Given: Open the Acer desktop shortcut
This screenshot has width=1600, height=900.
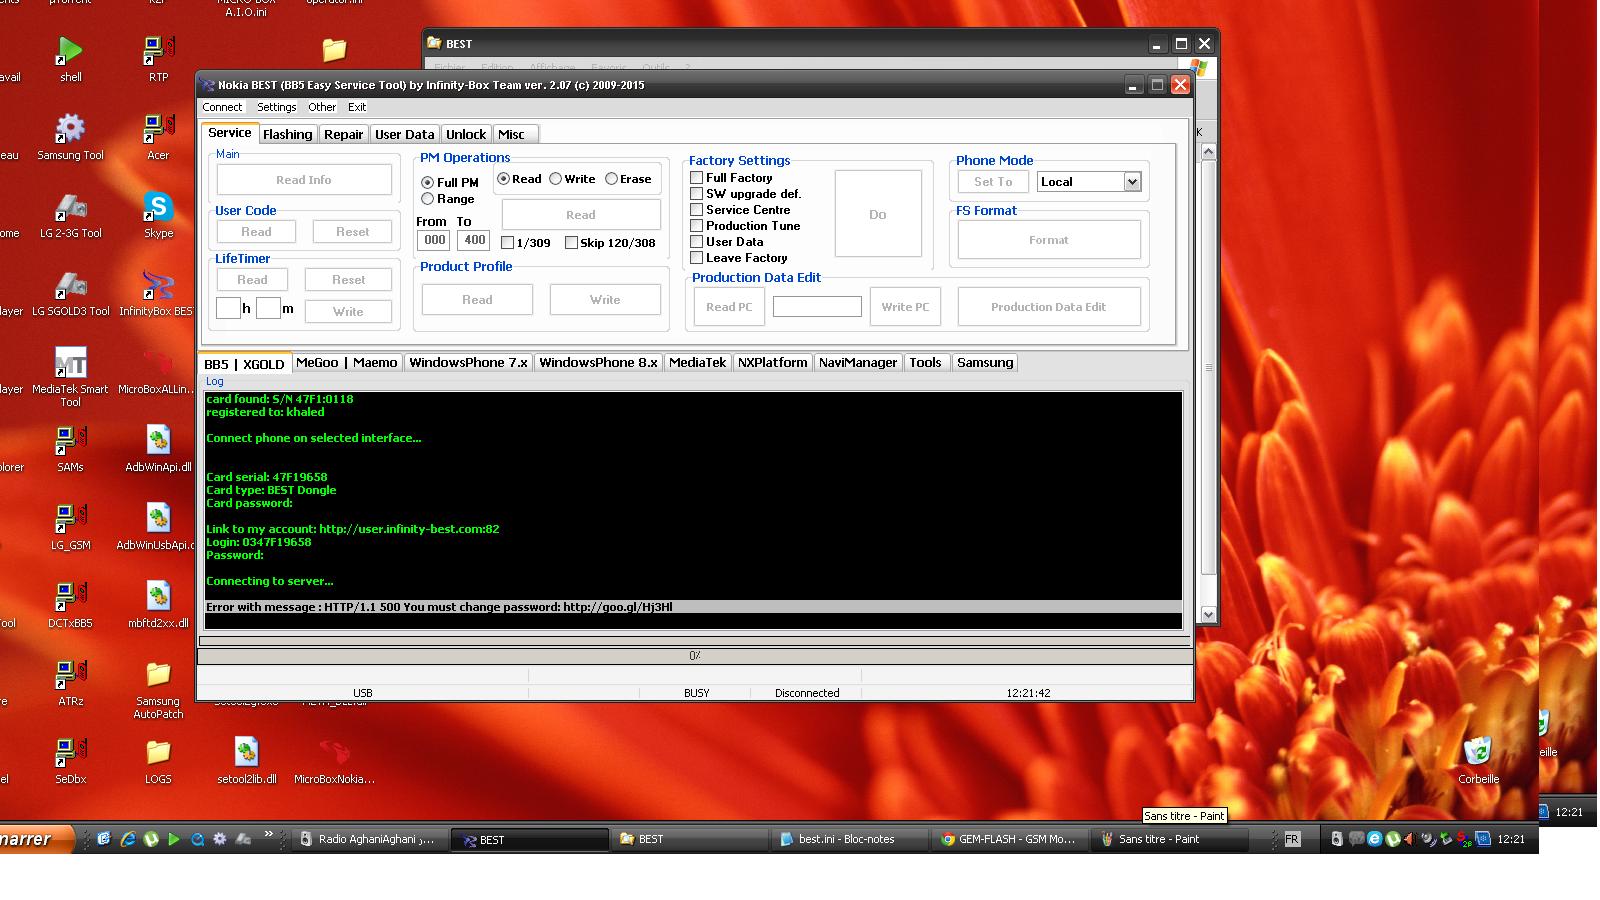Looking at the screenshot, I should coord(158,136).
